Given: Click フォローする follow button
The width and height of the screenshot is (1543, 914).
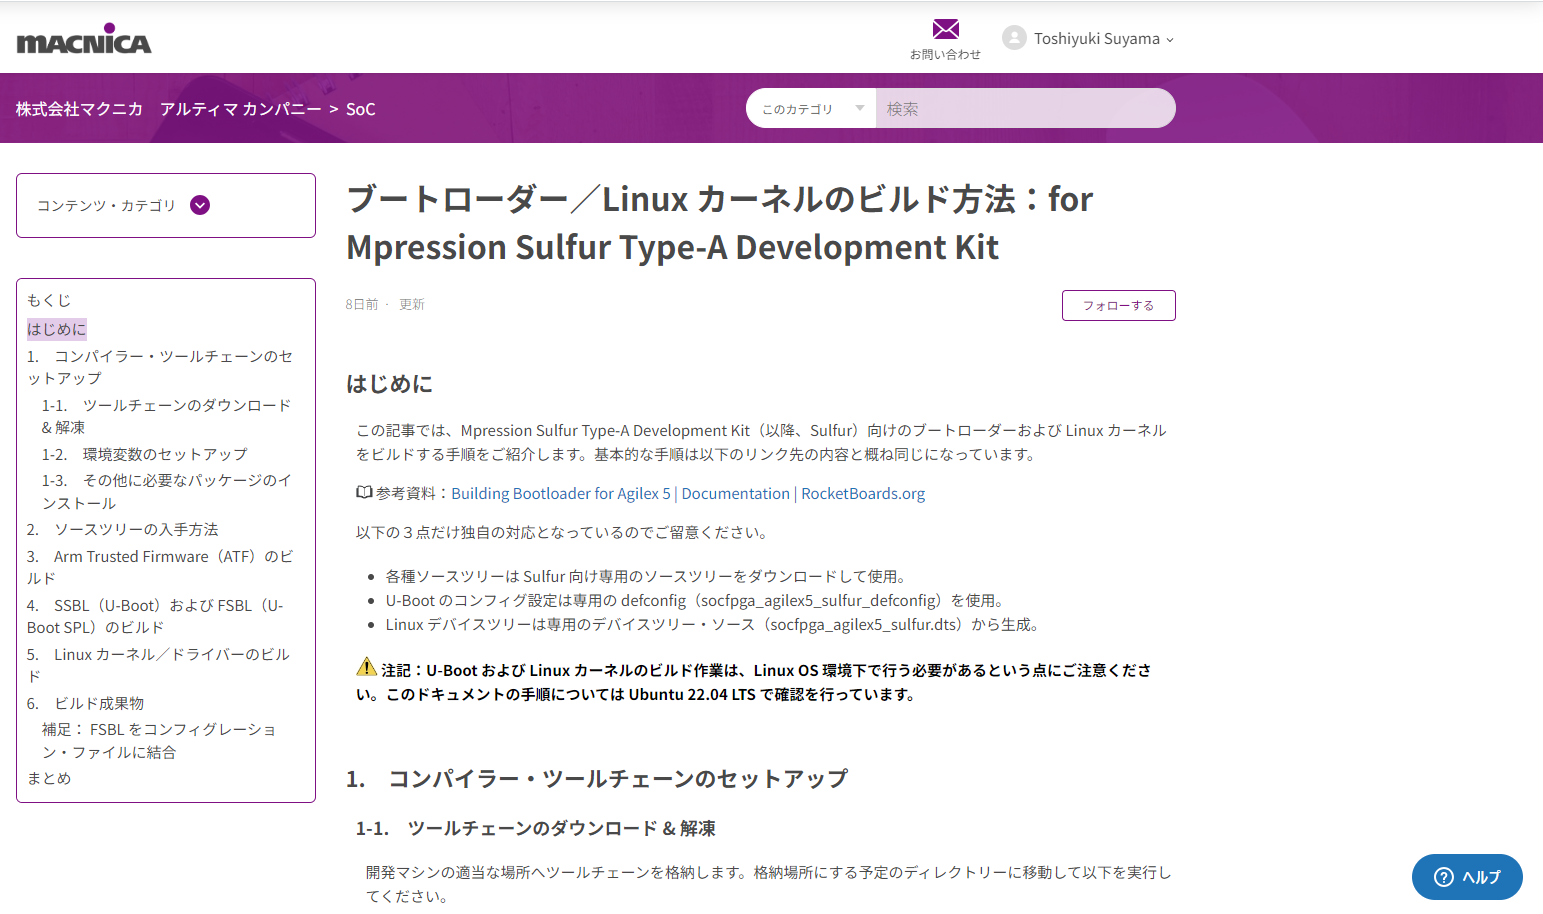Looking at the screenshot, I should (x=1118, y=305).
